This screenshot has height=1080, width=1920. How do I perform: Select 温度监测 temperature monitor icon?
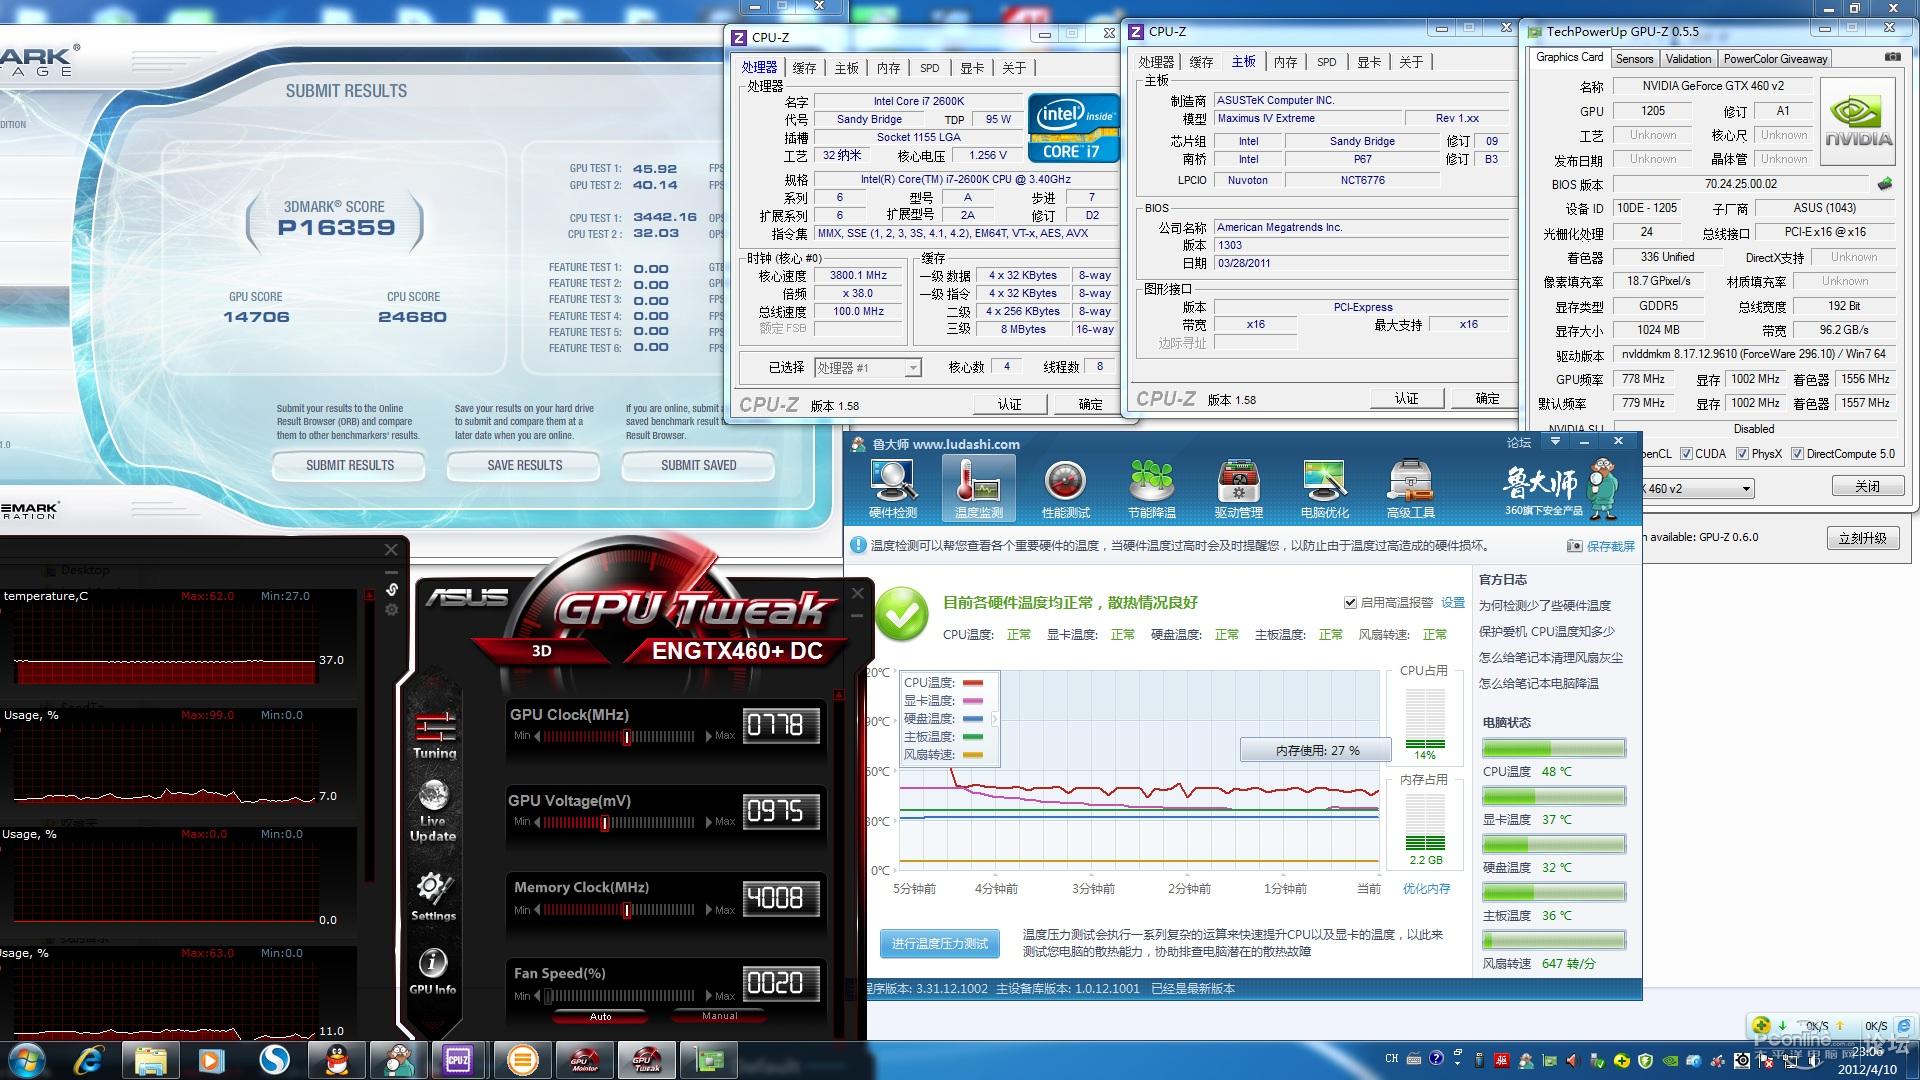[979, 489]
